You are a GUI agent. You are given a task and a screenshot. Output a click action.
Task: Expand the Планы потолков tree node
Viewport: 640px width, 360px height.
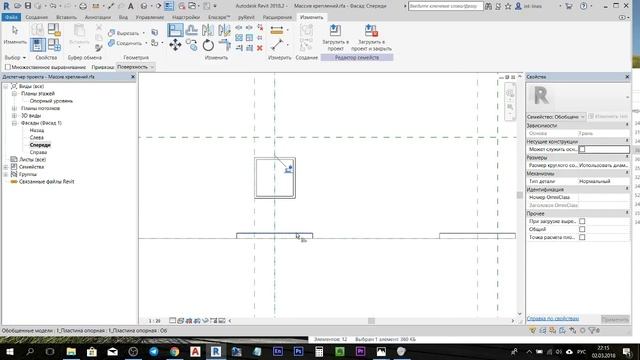(14, 108)
